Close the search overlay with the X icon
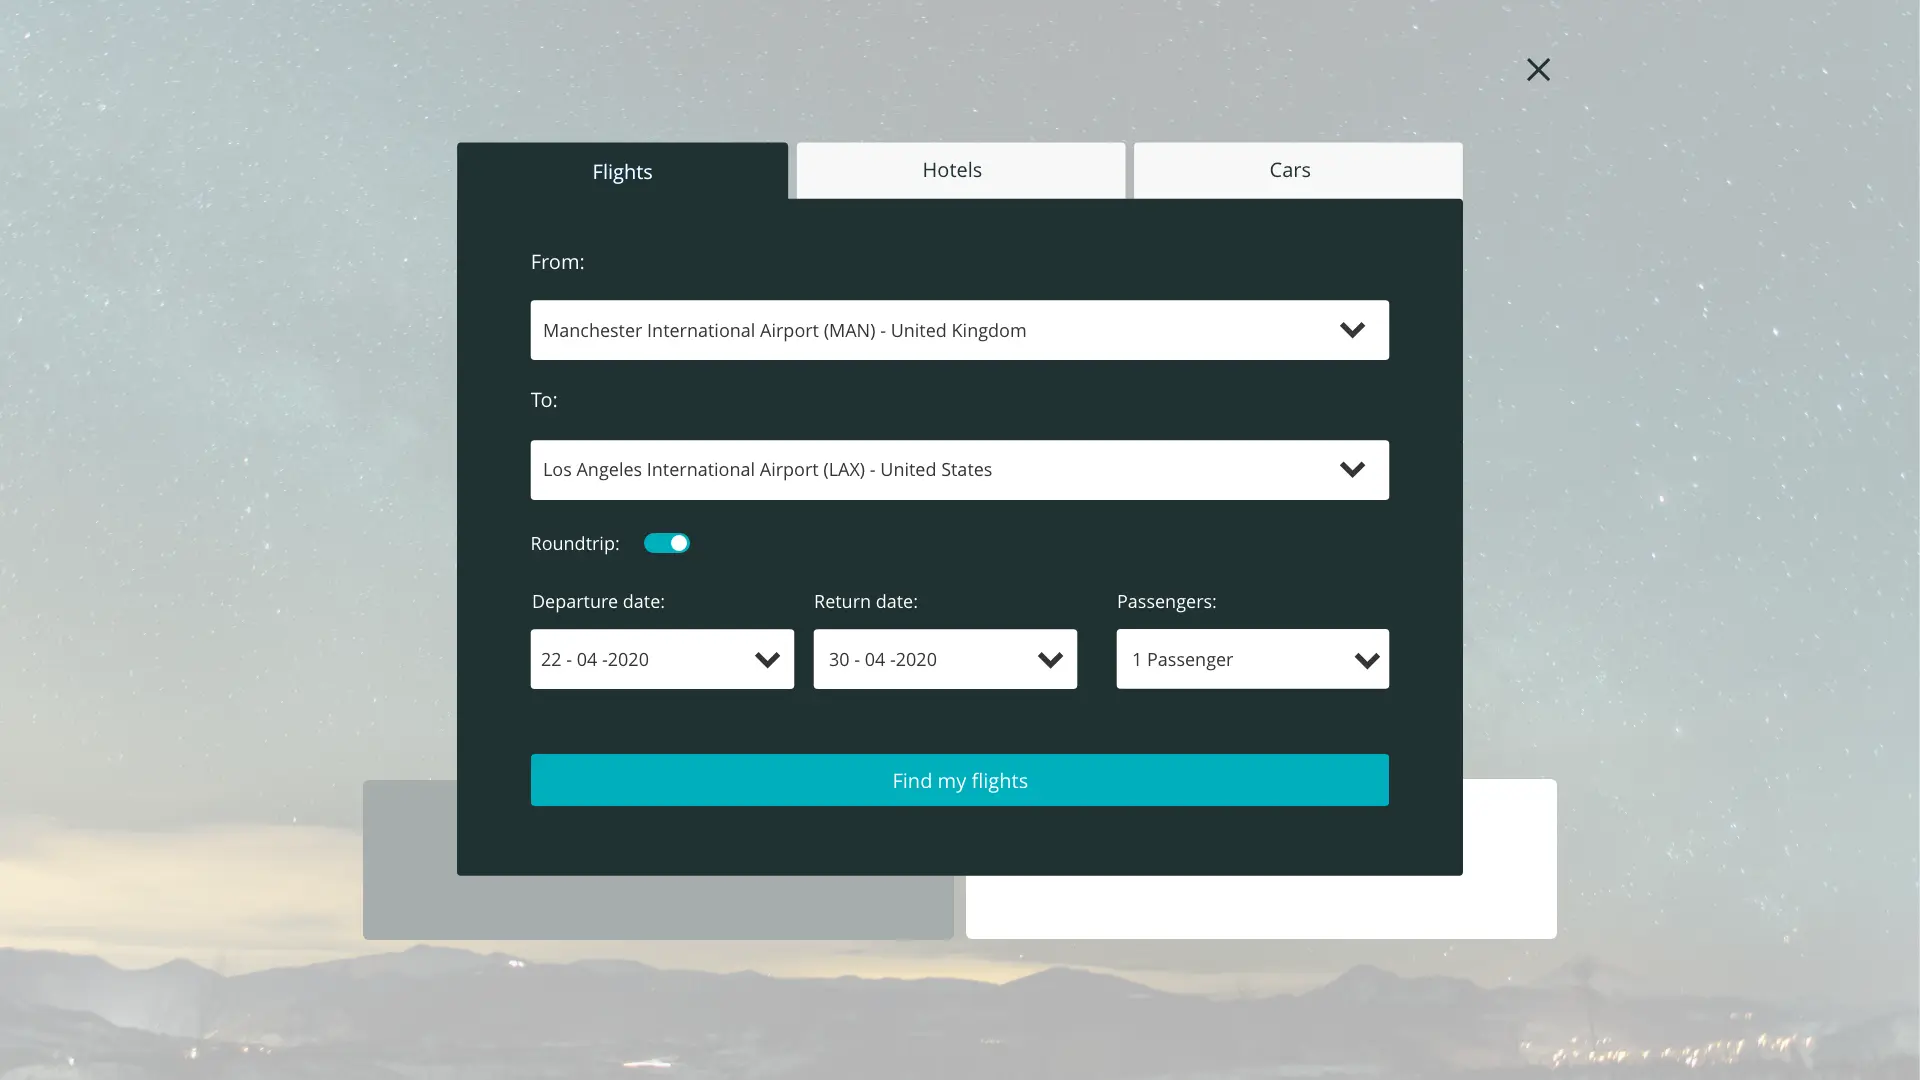The height and width of the screenshot is (1080, 1920). pos(1538,69)
